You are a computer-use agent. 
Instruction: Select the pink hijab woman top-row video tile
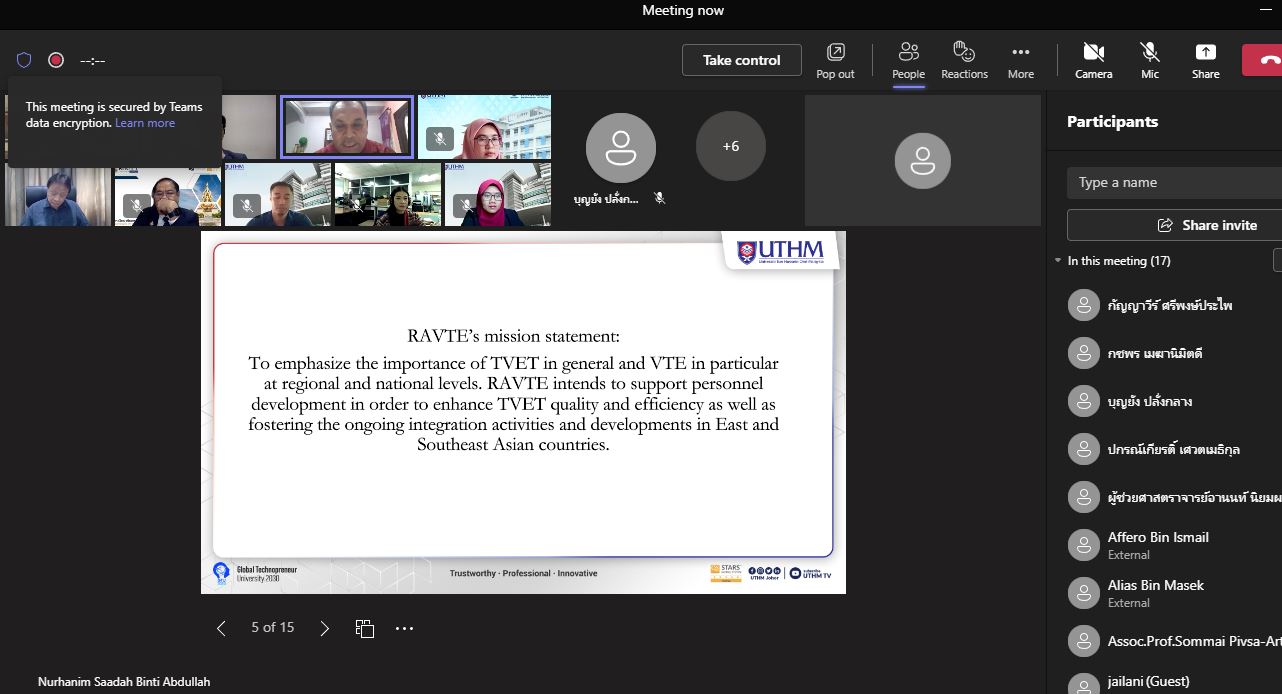click(x=484, y=127)
